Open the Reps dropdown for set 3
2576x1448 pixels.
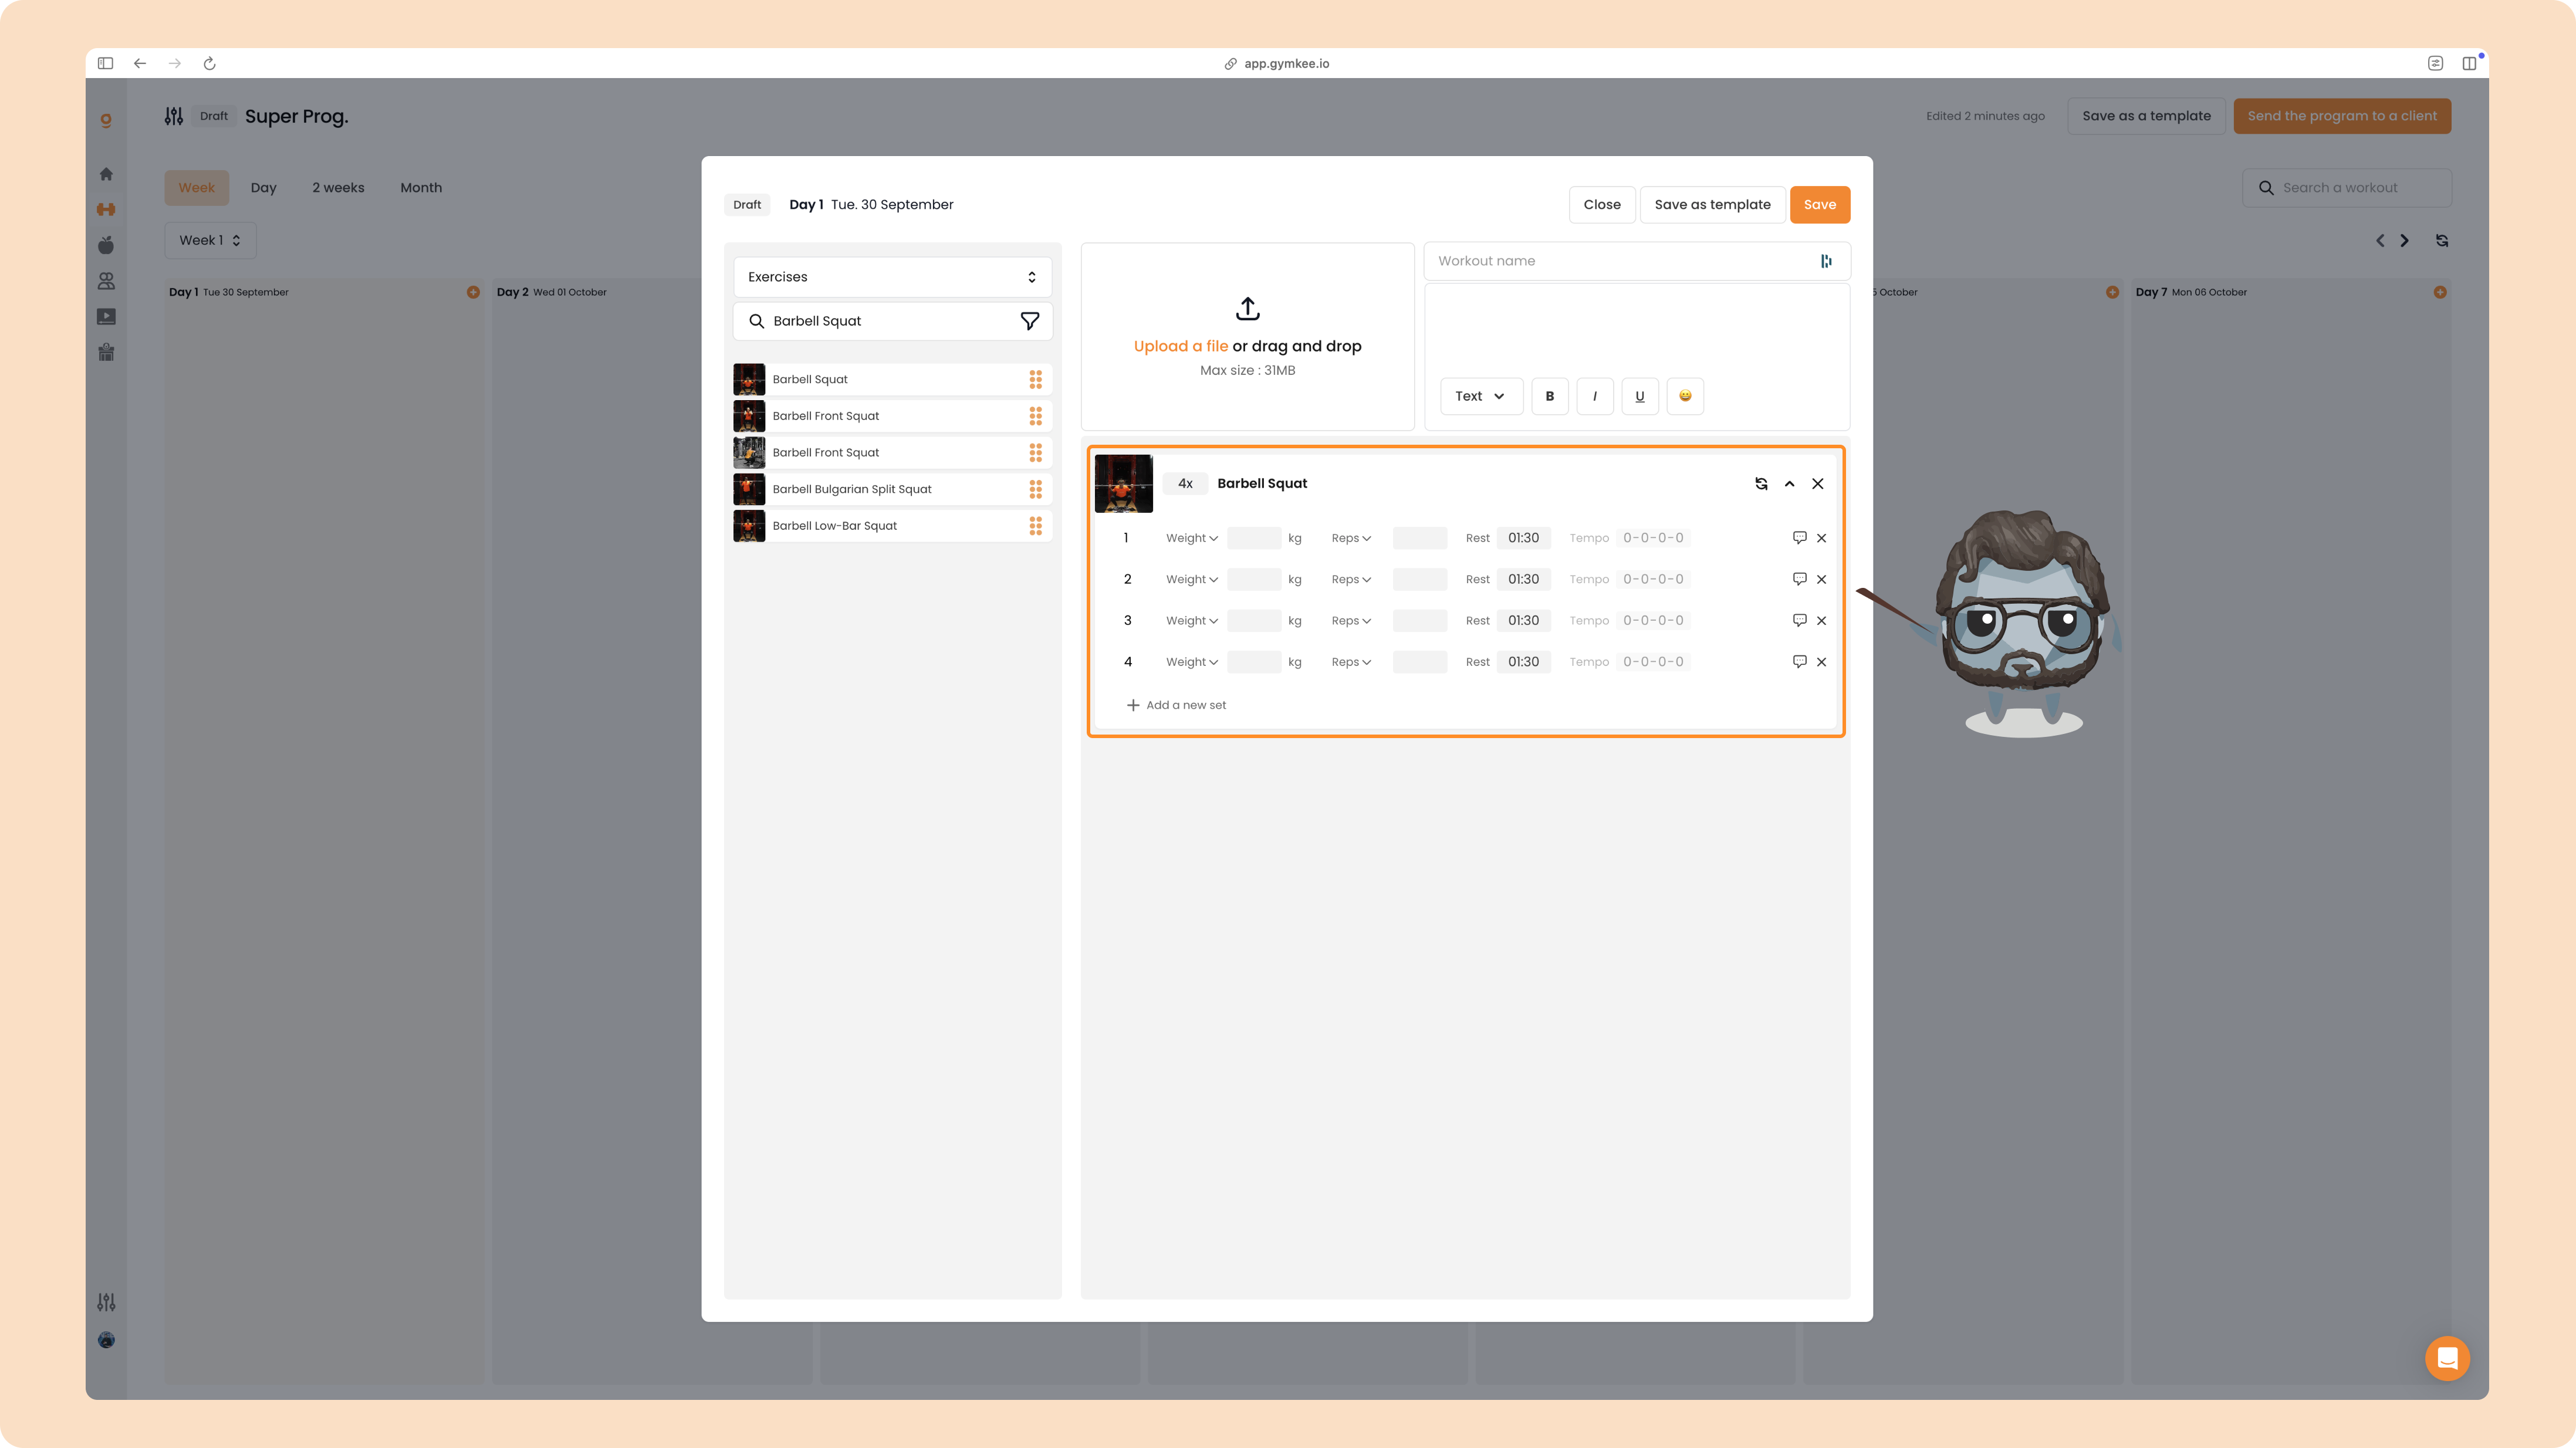(x=1350, y=620)
